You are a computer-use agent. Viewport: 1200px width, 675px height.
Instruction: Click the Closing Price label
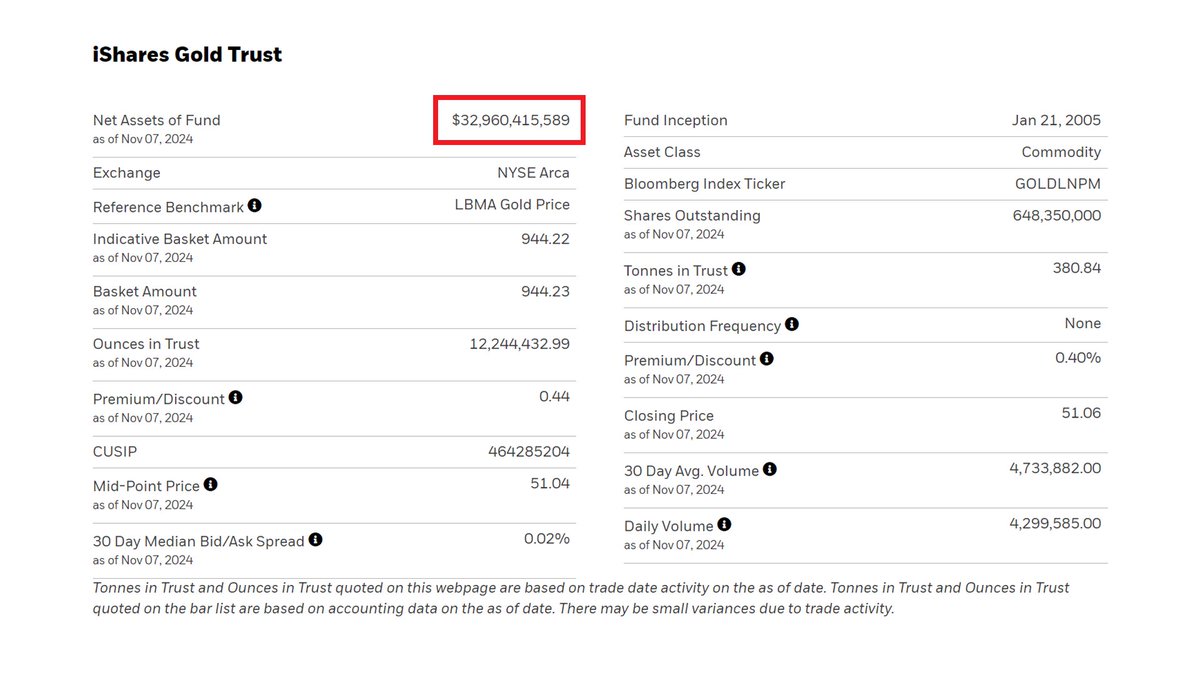pos(669,415)
